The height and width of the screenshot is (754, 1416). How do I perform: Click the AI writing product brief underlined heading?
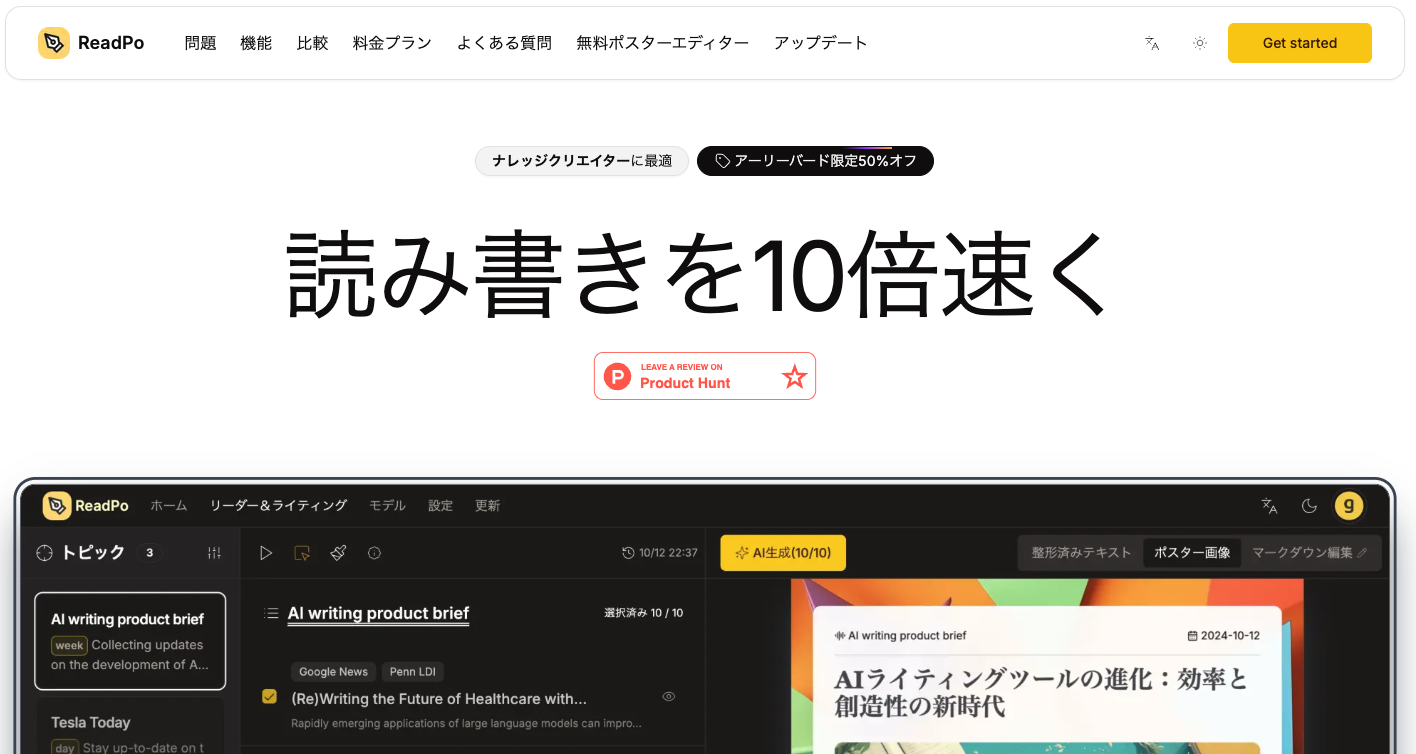coord(378,614)
